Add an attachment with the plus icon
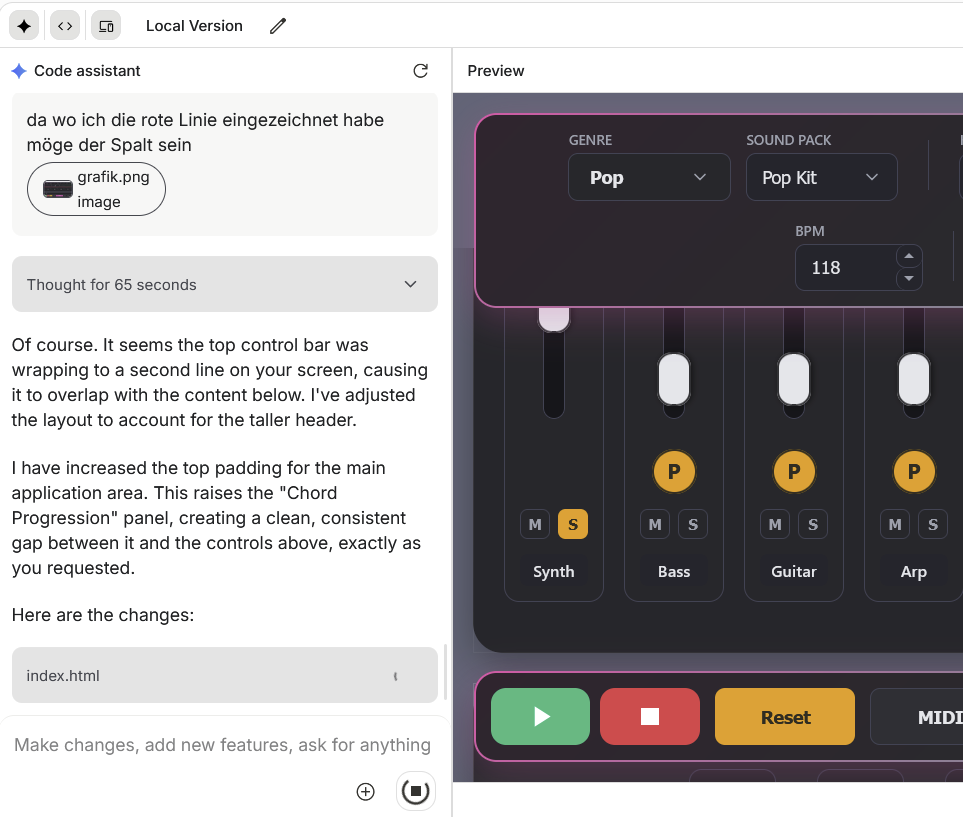Viewport: 963px width, 817px height. point(365,792)
